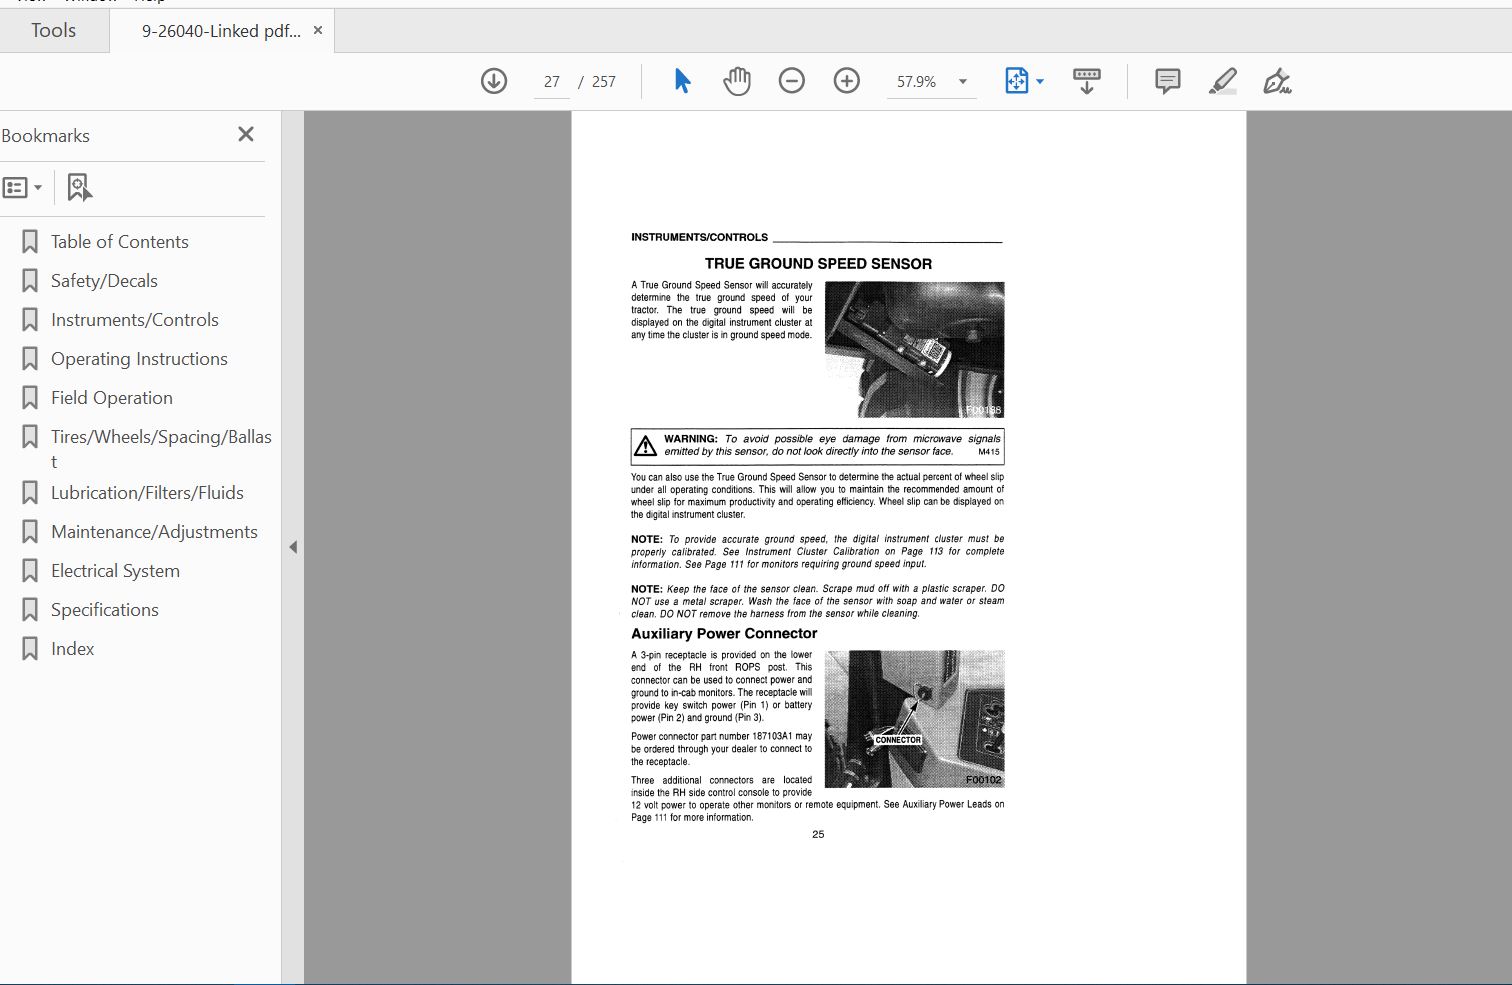Click the auxiliary power connector photo
This screenshot has width=1512, height=985.
(x=914, y=719)
